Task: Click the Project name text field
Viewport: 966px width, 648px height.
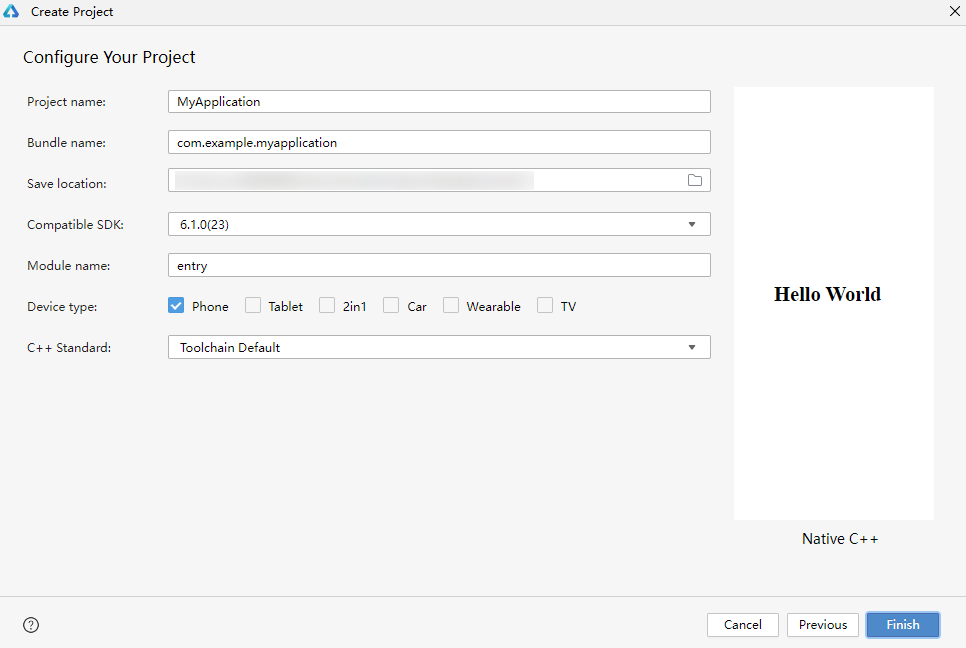Action: click(439, 101)
